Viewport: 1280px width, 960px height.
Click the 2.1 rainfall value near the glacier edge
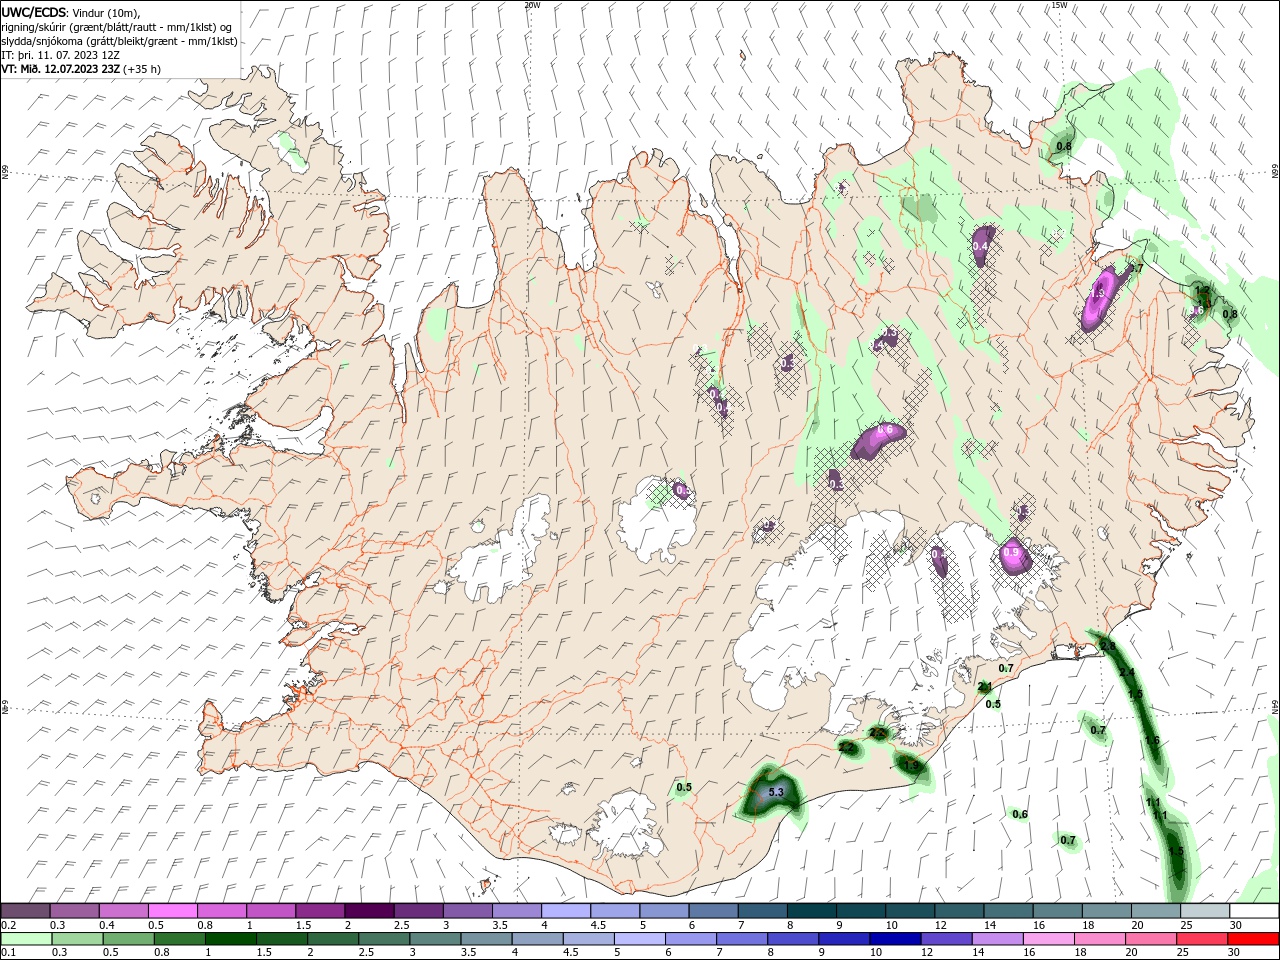point(985,686)
